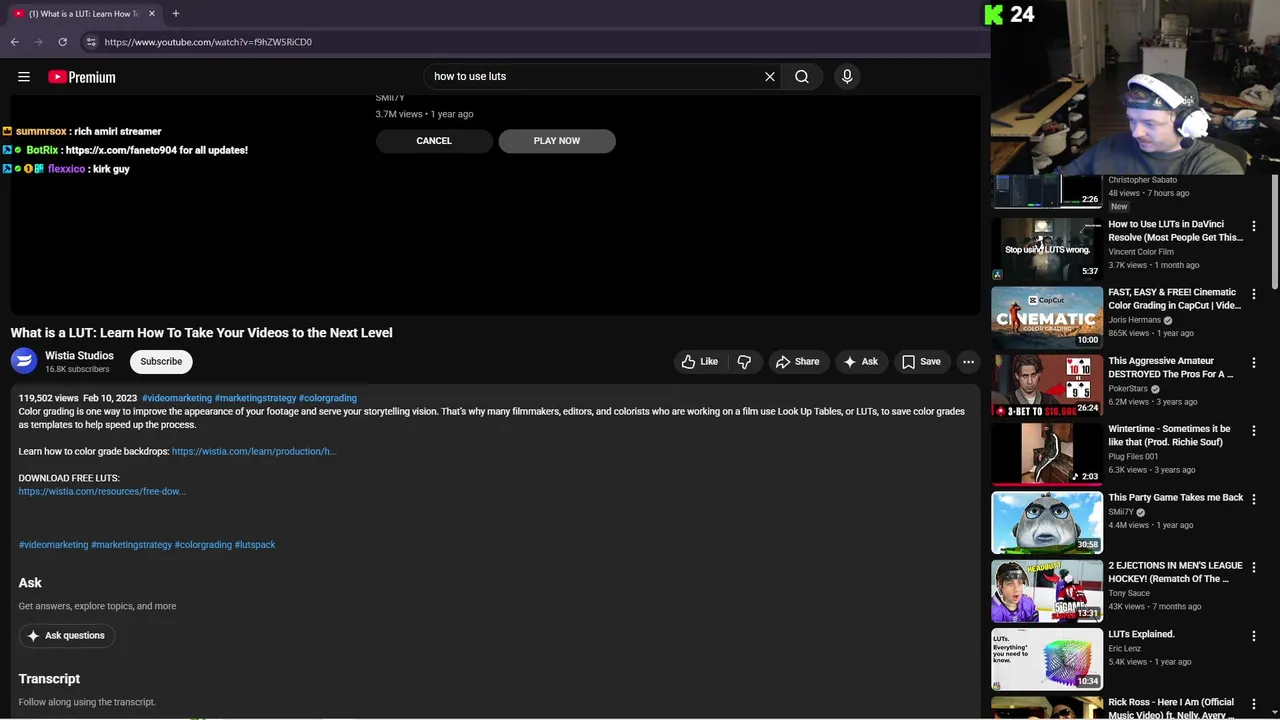Open 'This Party Game Takes me Back' title
Image resolution: width=1280 pixels, height=720 pixels.
click(1175, 497)
